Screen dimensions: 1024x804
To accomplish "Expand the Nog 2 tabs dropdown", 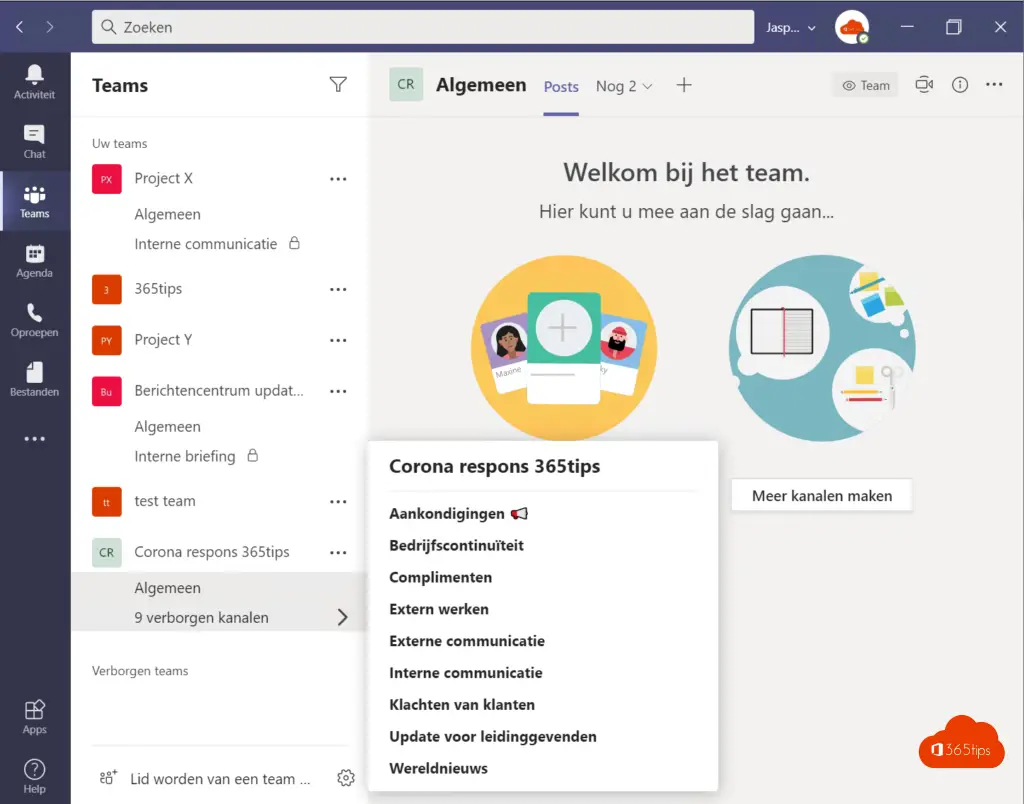I will pos(624,86).
